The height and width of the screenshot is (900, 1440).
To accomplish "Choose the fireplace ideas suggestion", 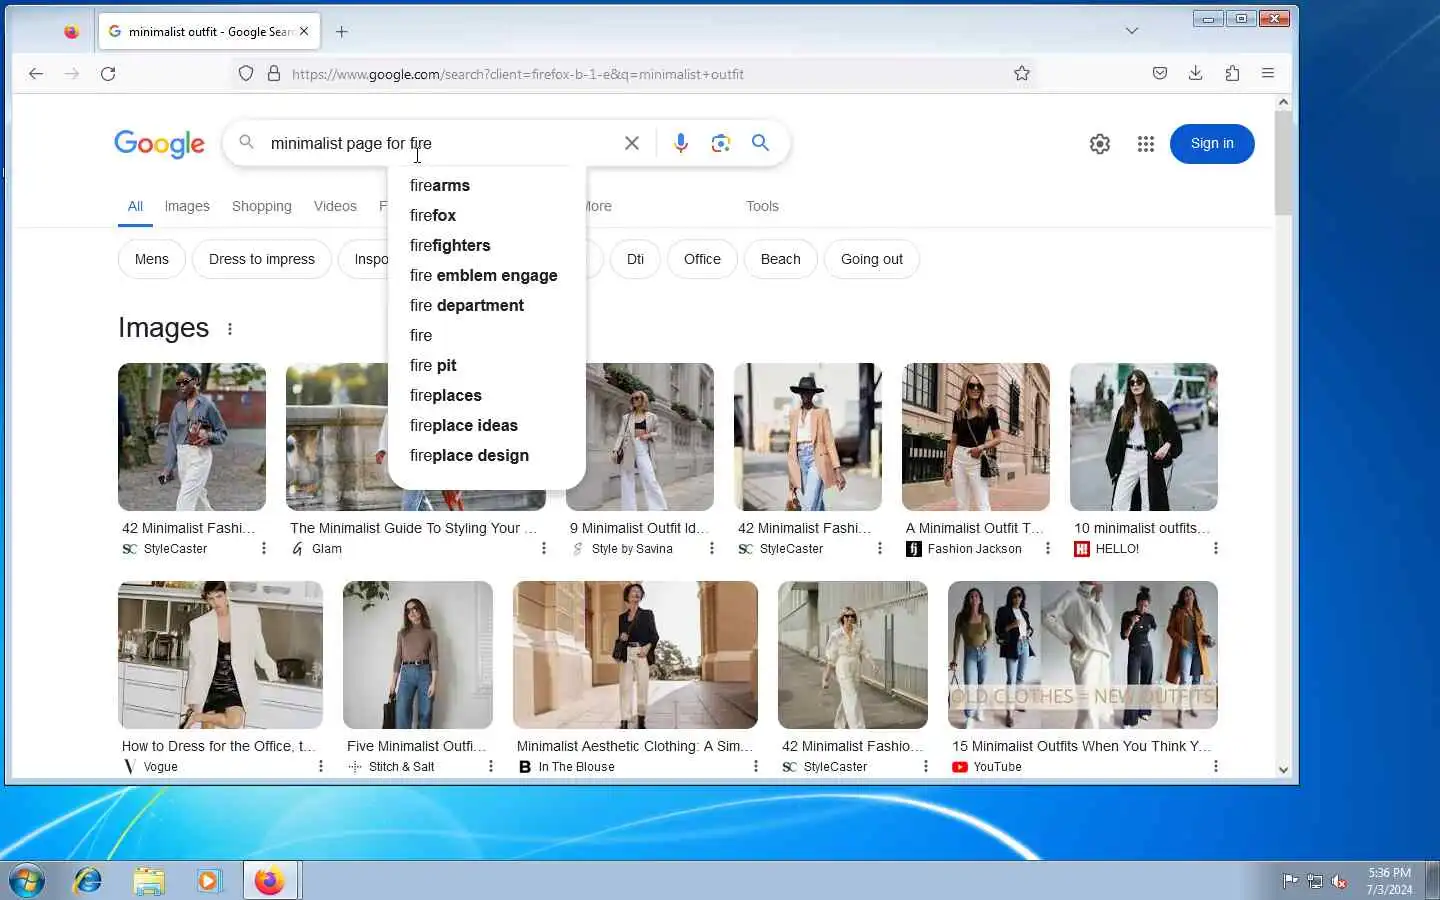I will (486, 425).
